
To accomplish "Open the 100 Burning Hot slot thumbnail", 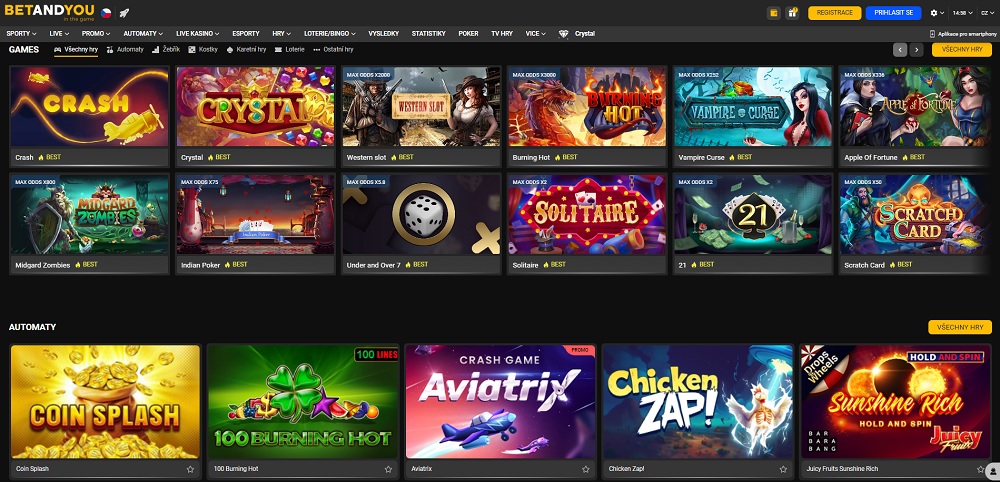I will (x=303, y=402).
